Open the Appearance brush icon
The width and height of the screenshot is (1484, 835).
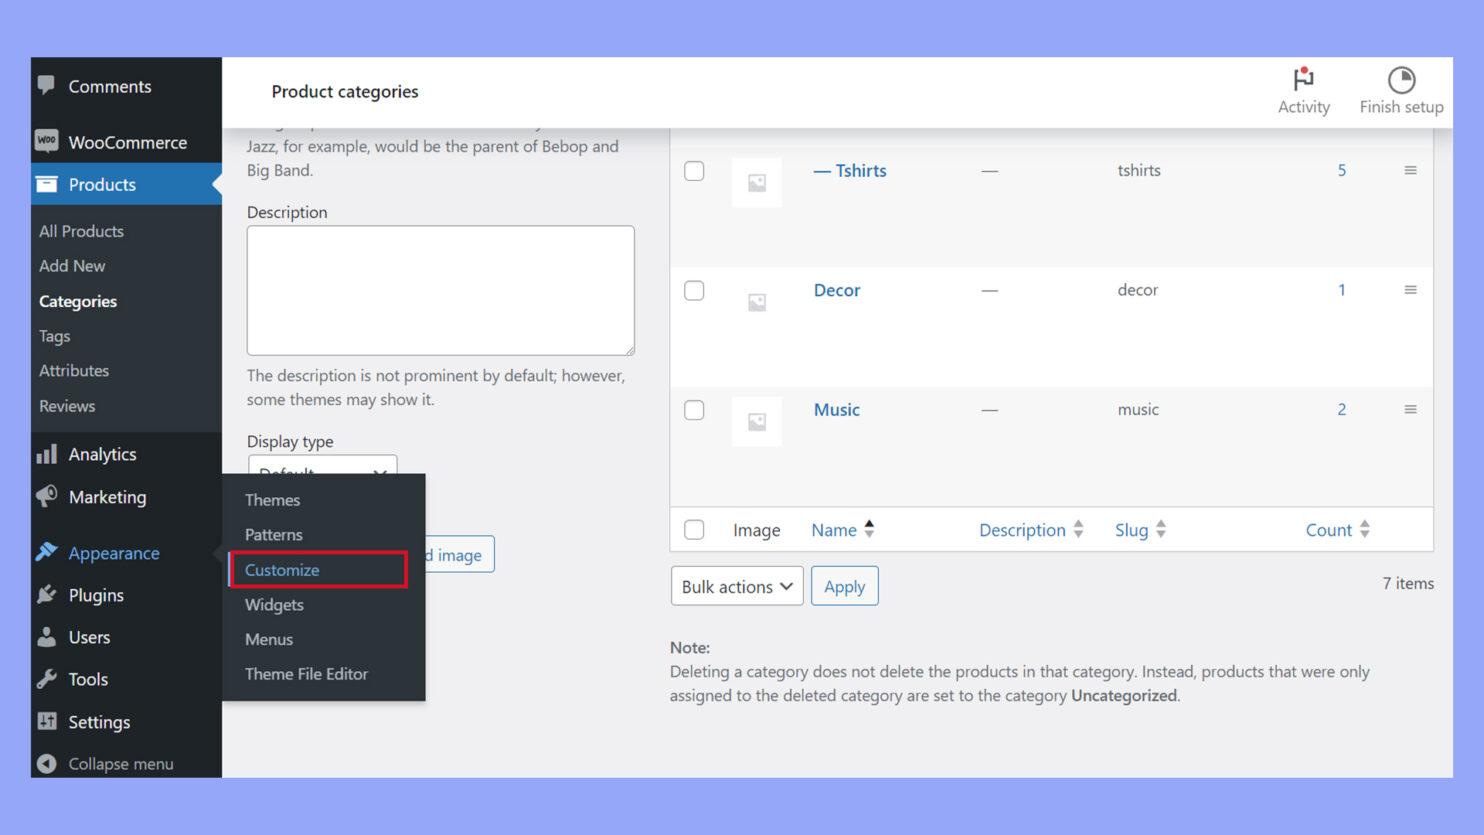46,552
